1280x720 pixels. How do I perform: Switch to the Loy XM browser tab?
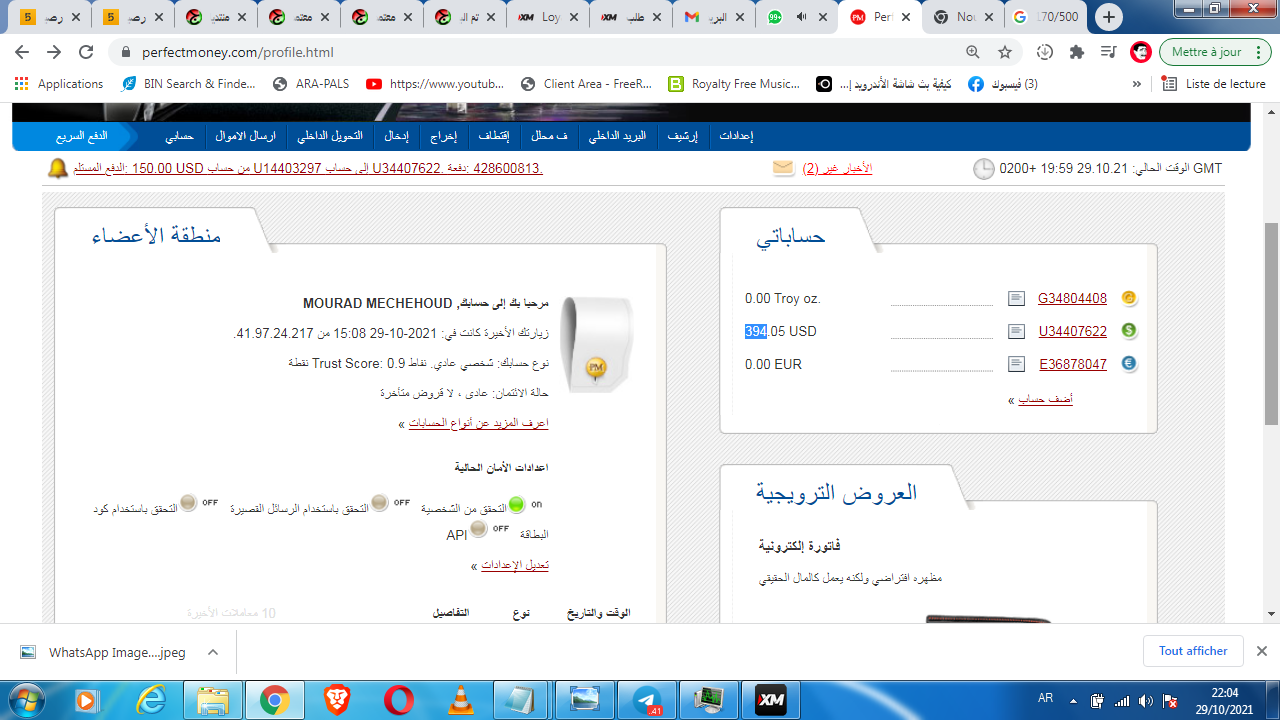(x=547, y=17)
